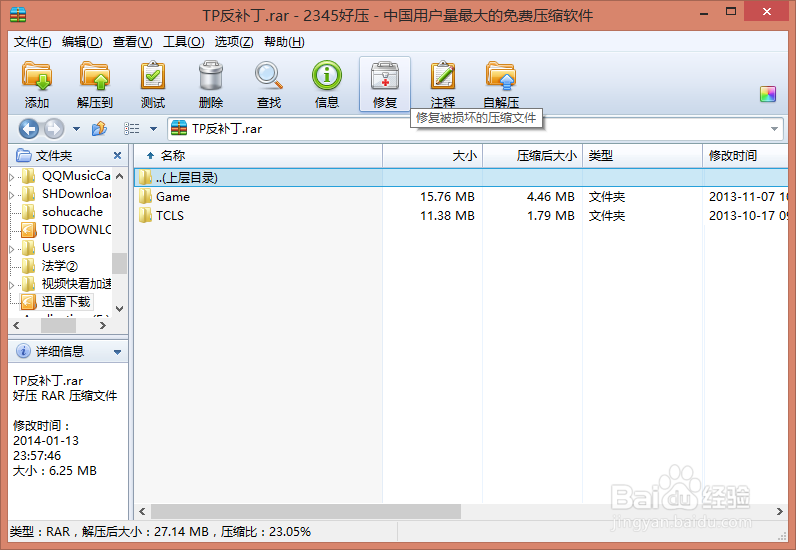
Task: Close the 文件夹 folder panel
Action: [x=117, y=155]
